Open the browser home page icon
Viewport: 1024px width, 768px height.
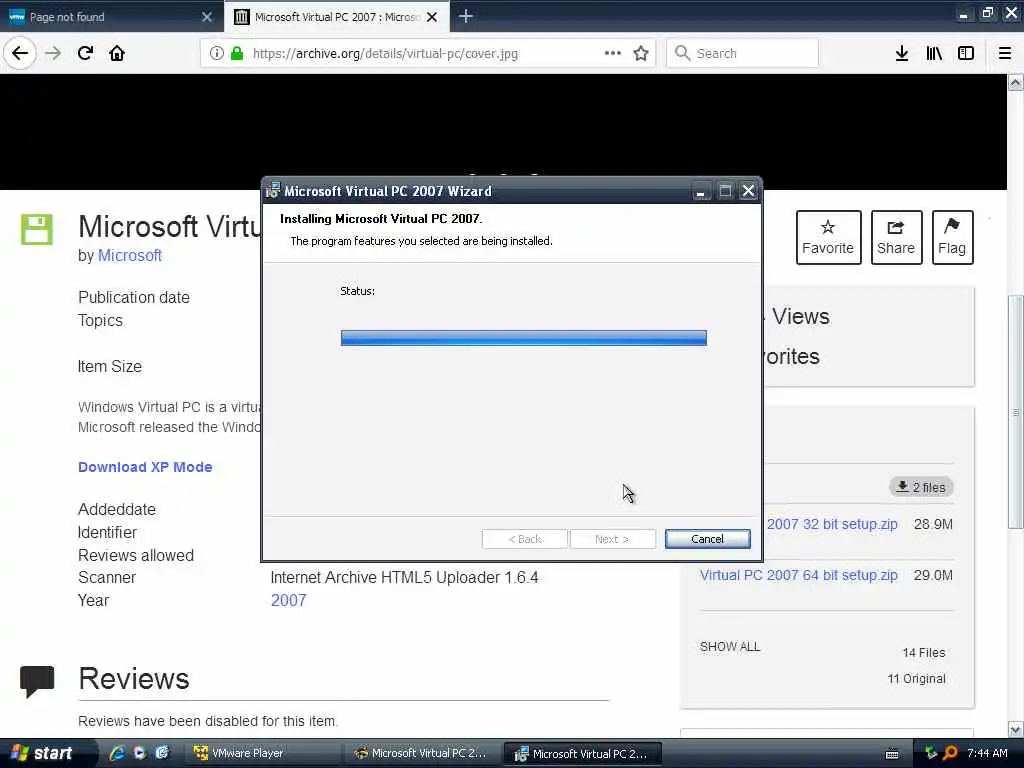[x=117, y=53]
